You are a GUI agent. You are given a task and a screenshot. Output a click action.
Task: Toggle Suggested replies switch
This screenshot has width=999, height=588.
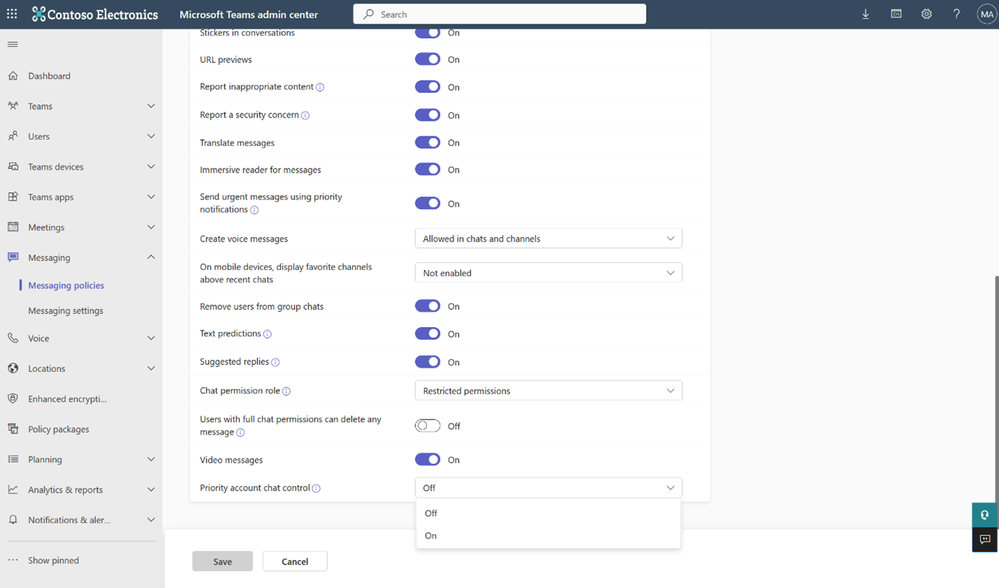428,362
